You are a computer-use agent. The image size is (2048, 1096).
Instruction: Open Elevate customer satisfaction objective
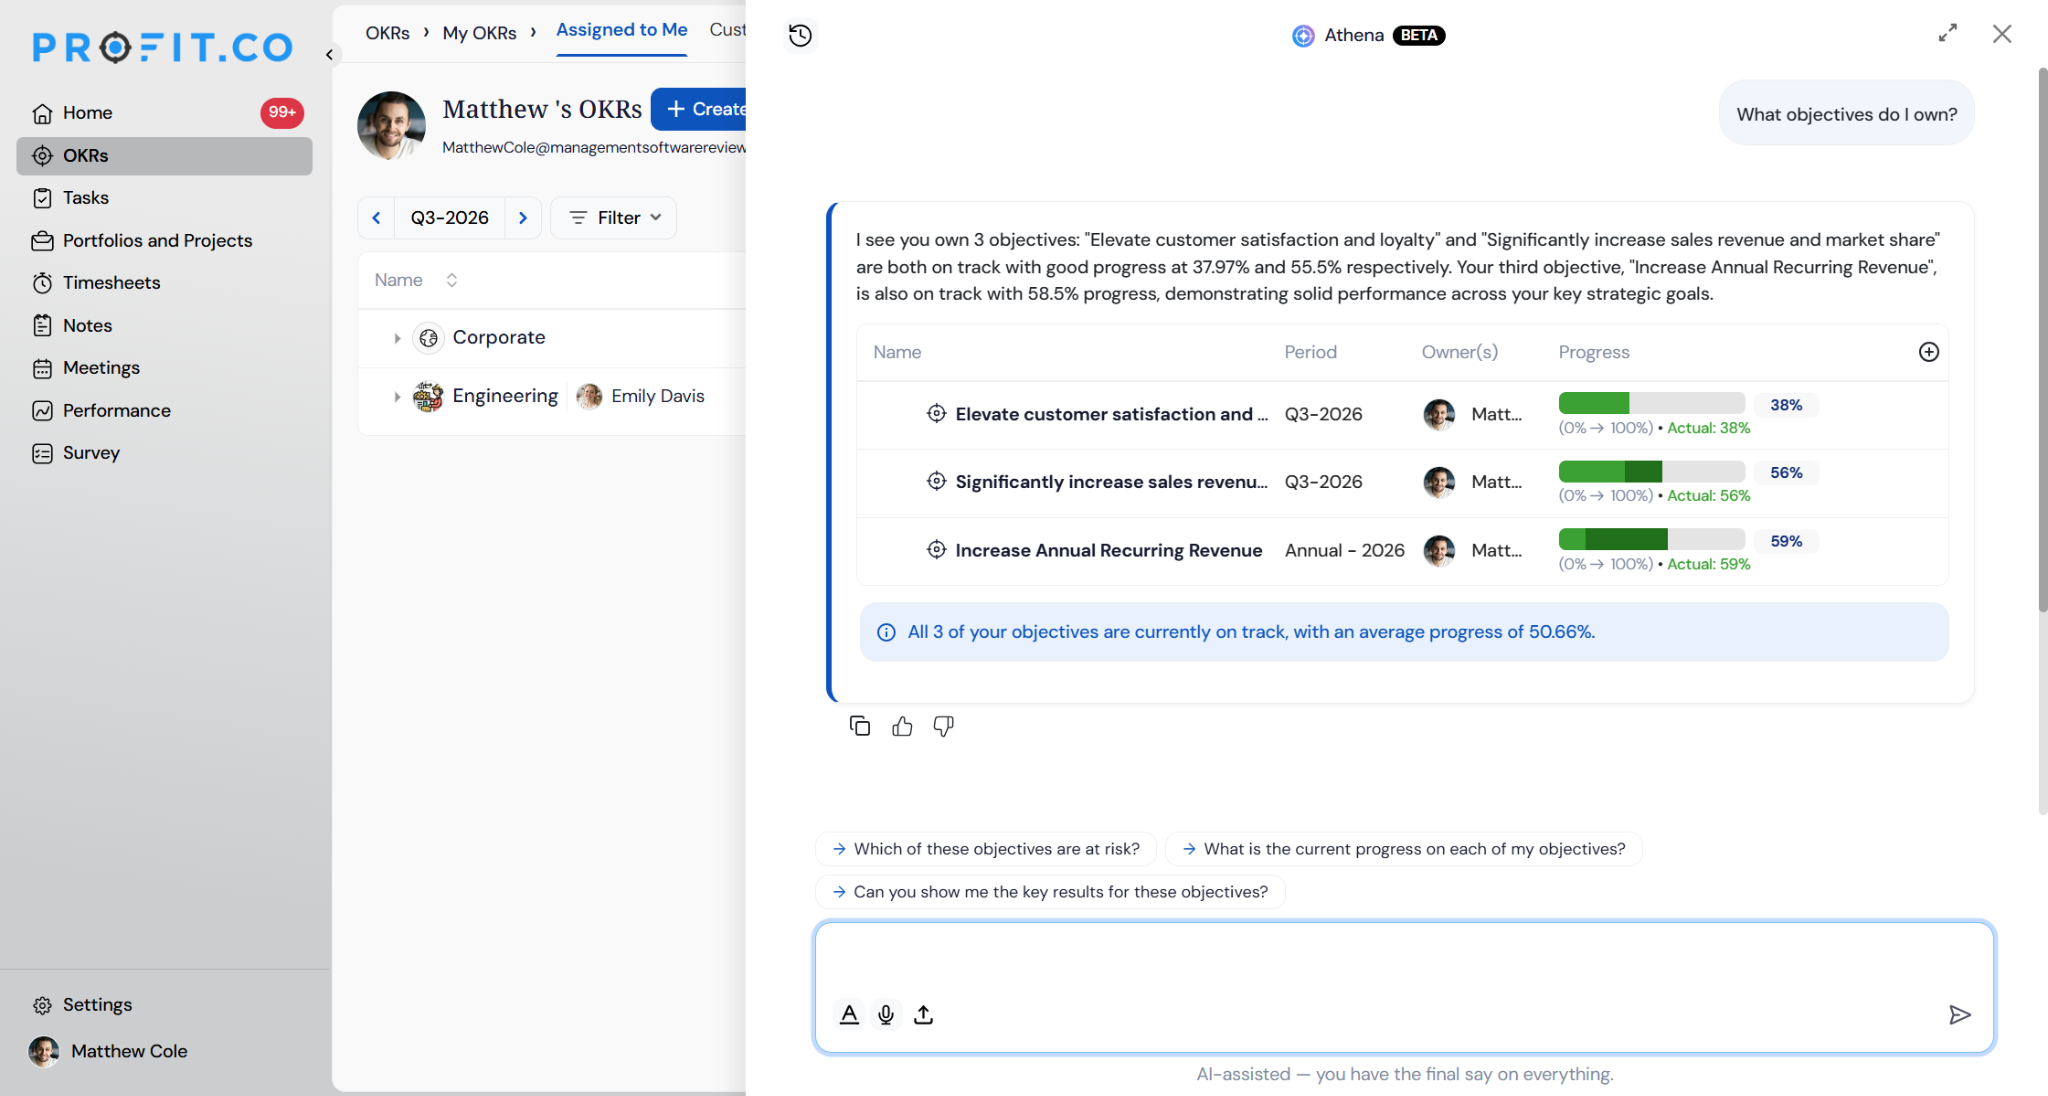[x=1111, y=414]
